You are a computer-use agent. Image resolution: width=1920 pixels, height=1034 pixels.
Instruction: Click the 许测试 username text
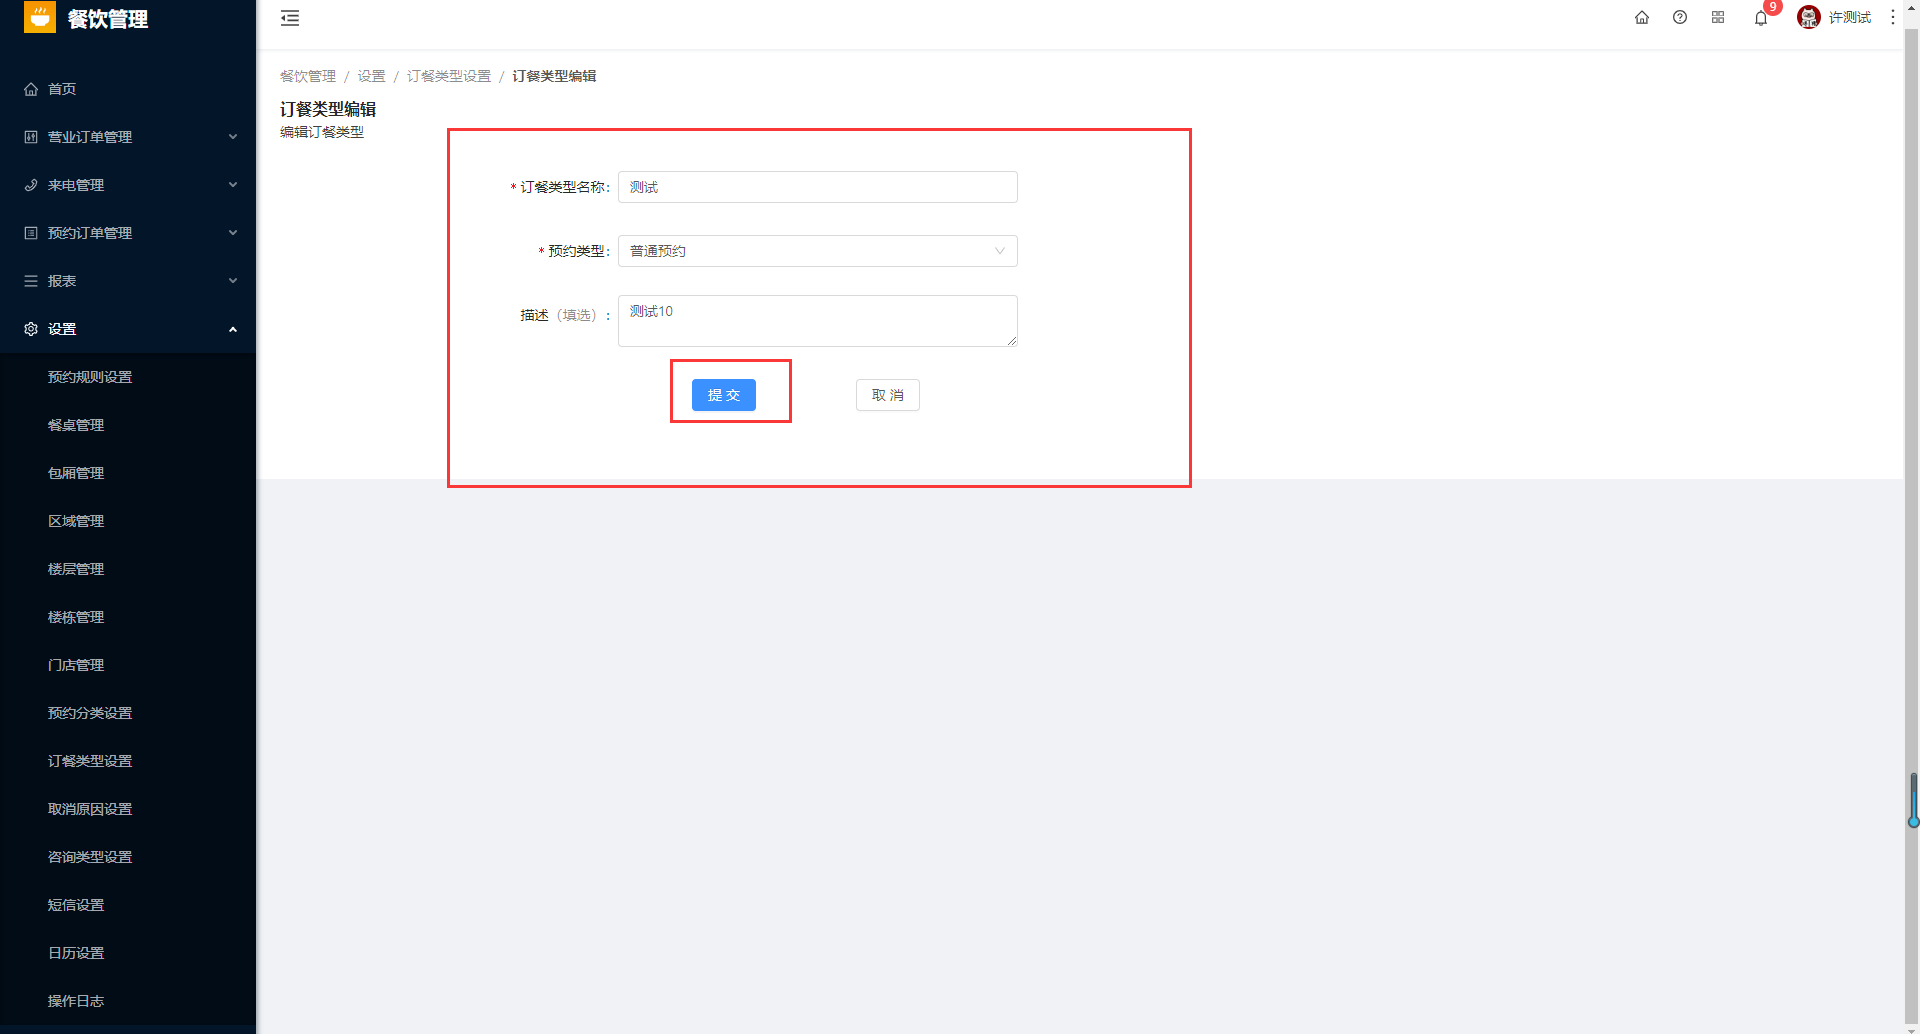[1850, 17]
